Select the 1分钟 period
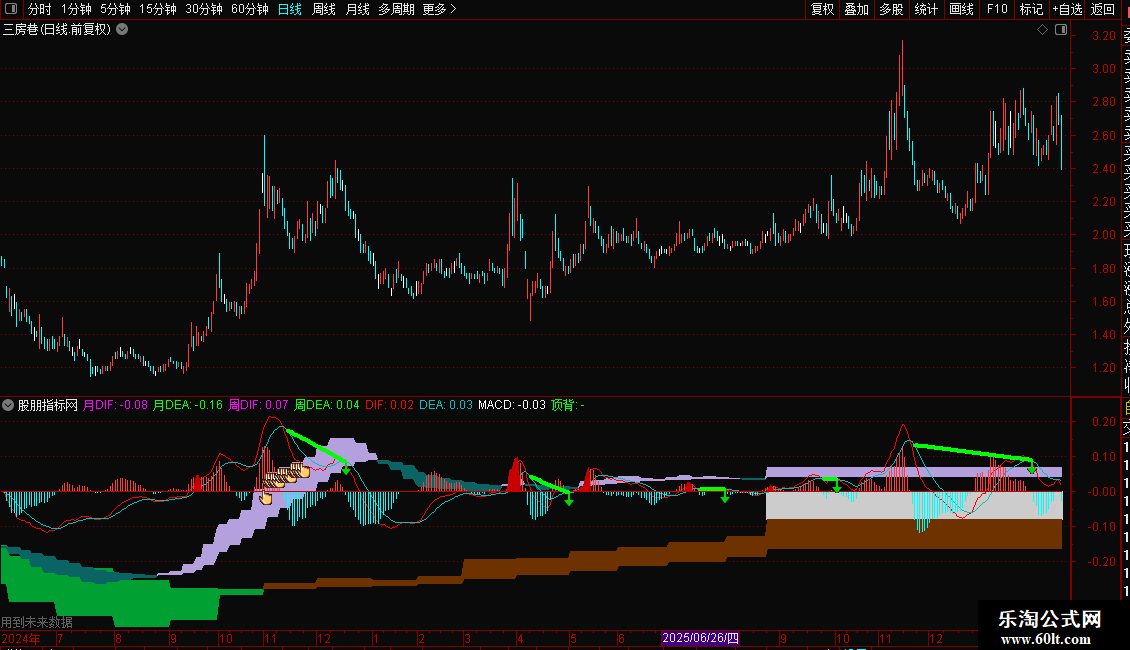 click(76, 9)
